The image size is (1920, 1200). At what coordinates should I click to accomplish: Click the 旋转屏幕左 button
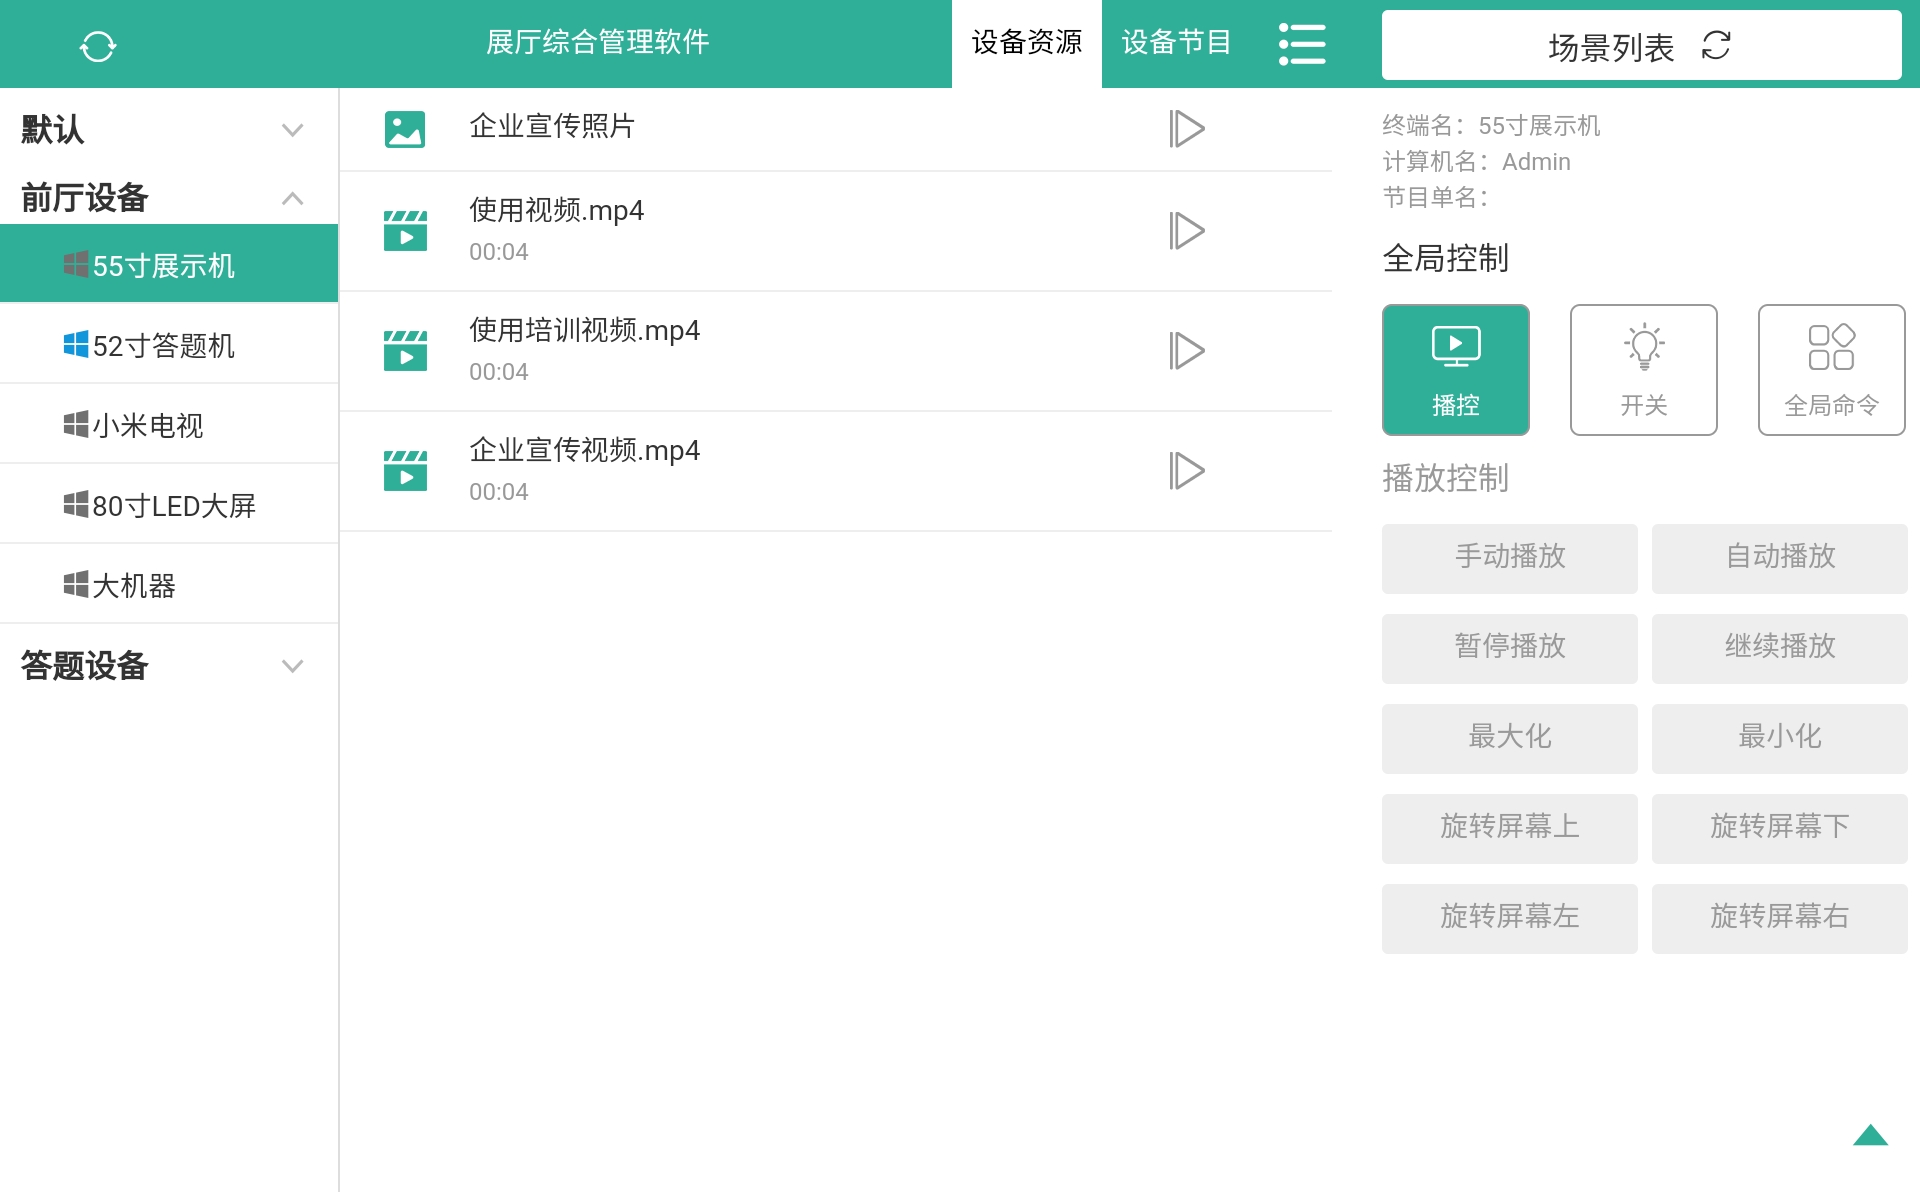(x=1509, y=917)
